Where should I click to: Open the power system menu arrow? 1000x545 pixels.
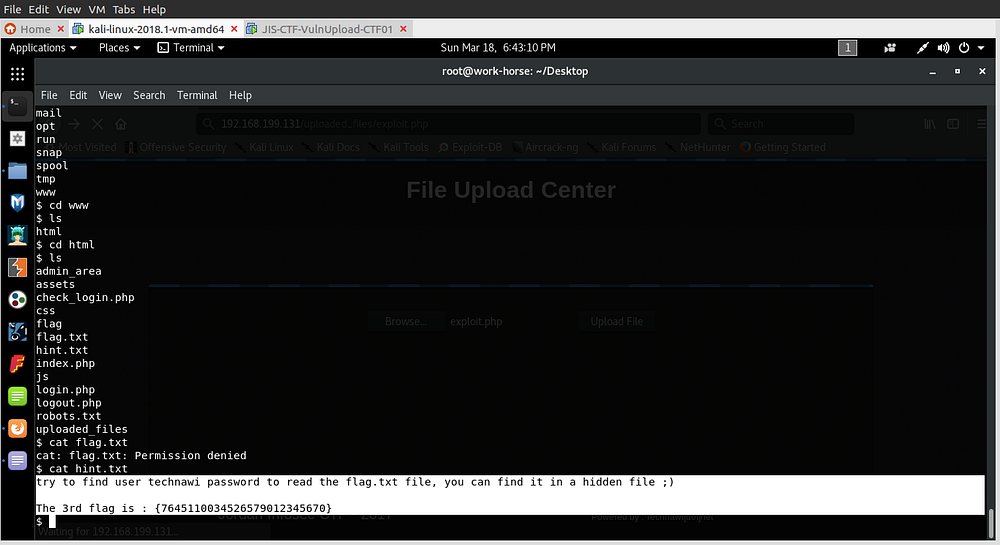click(982, 48)
